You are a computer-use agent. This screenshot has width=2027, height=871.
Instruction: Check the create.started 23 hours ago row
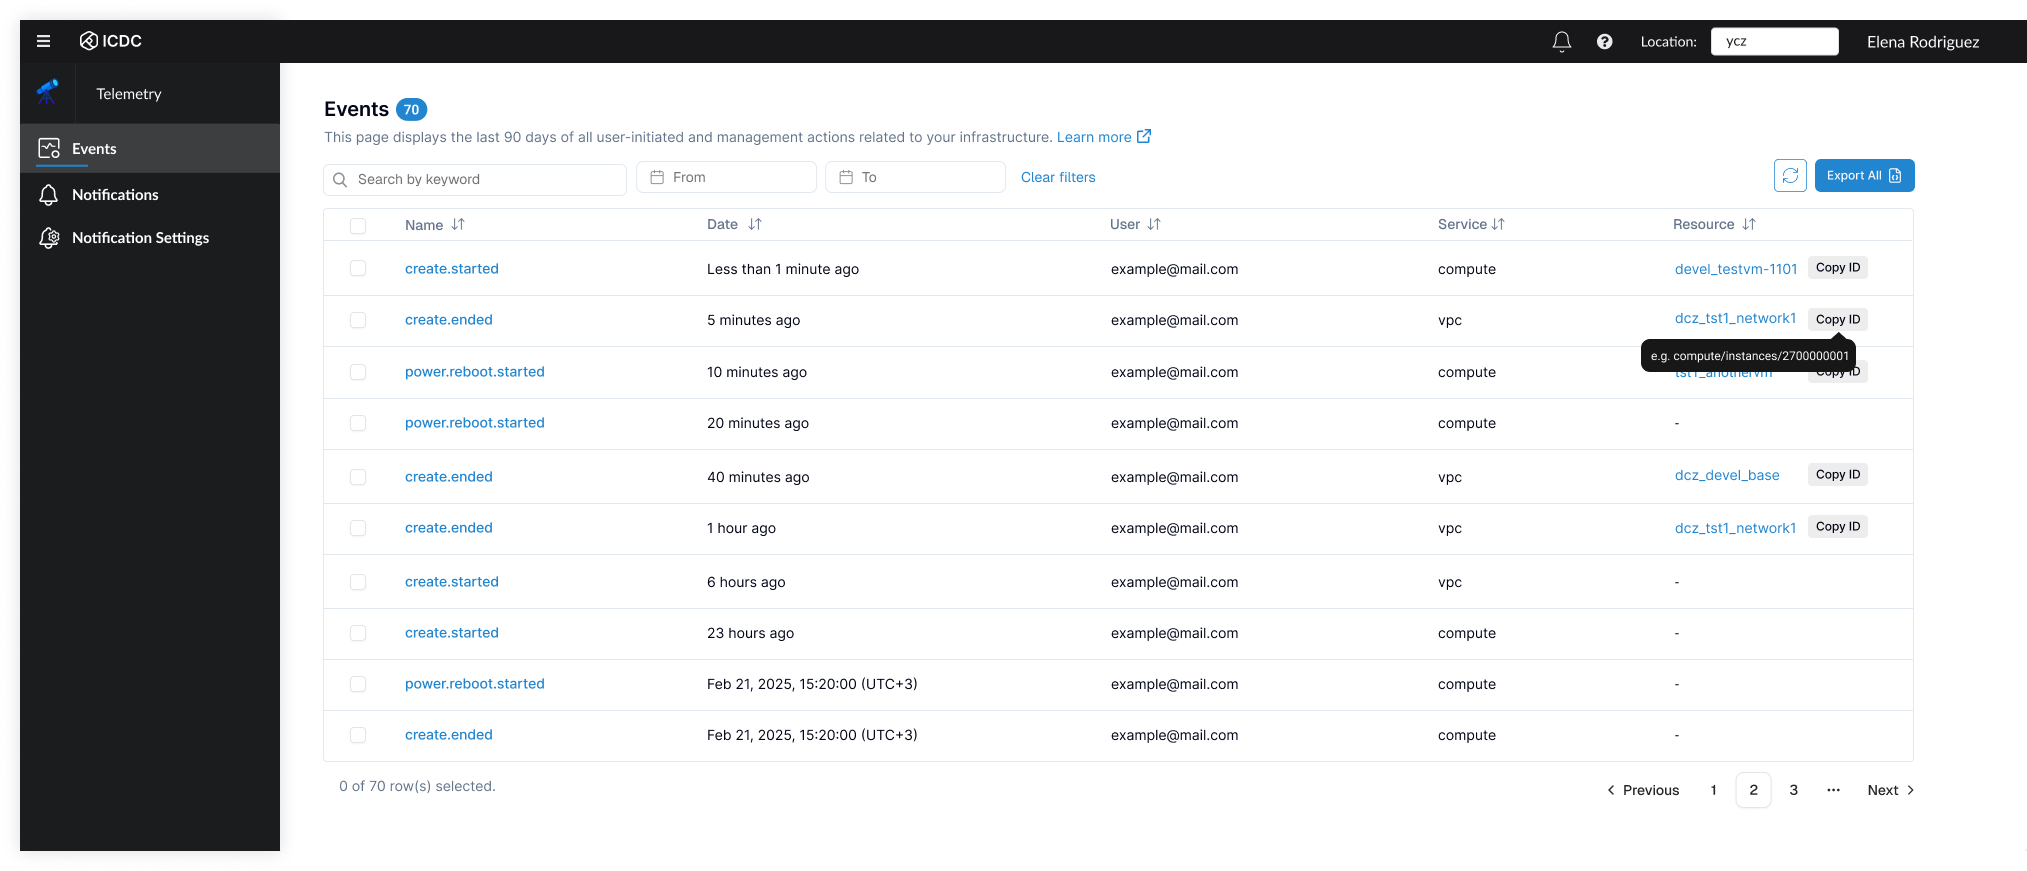pos(358,633)
